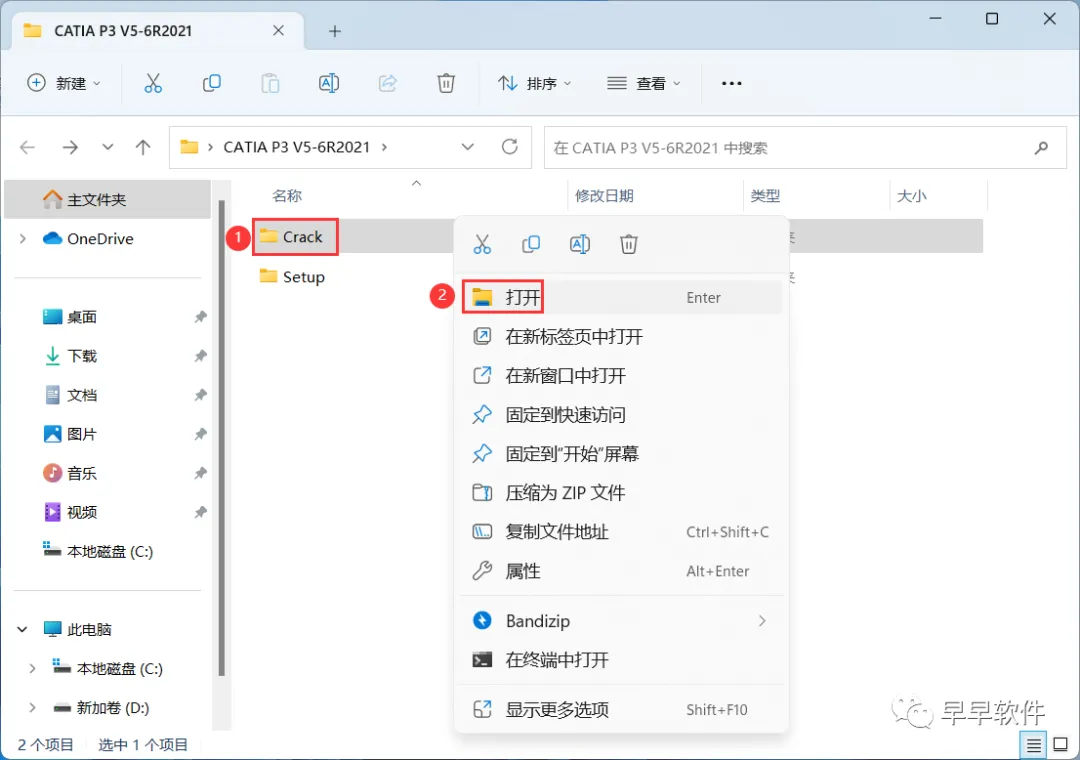Click the Share icon in the toolbar

coord(388,83)
